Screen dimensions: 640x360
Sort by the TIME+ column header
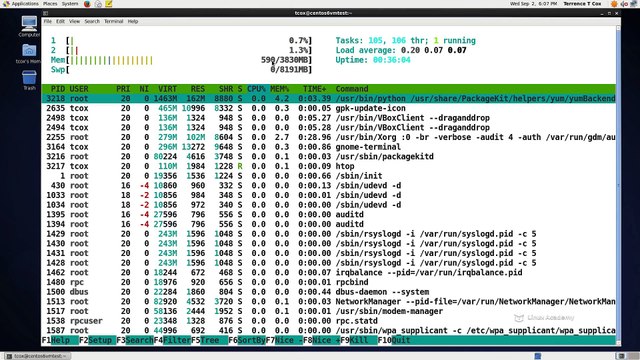click(x=315, y=89)
